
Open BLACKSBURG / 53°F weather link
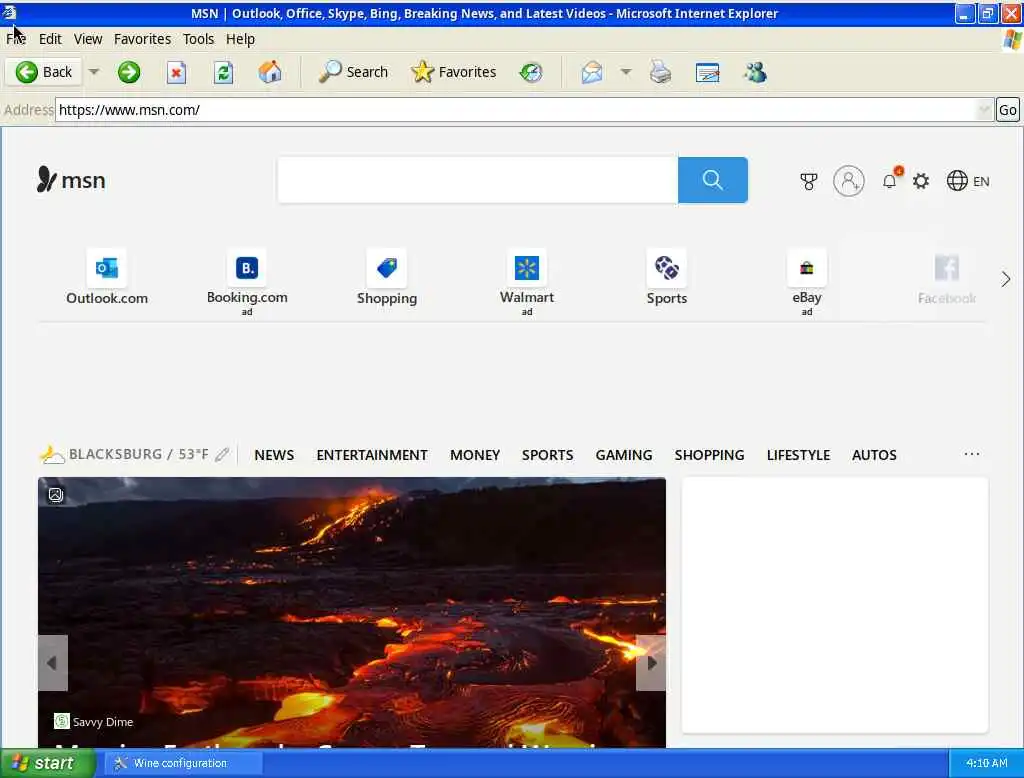tap(138, 454)
